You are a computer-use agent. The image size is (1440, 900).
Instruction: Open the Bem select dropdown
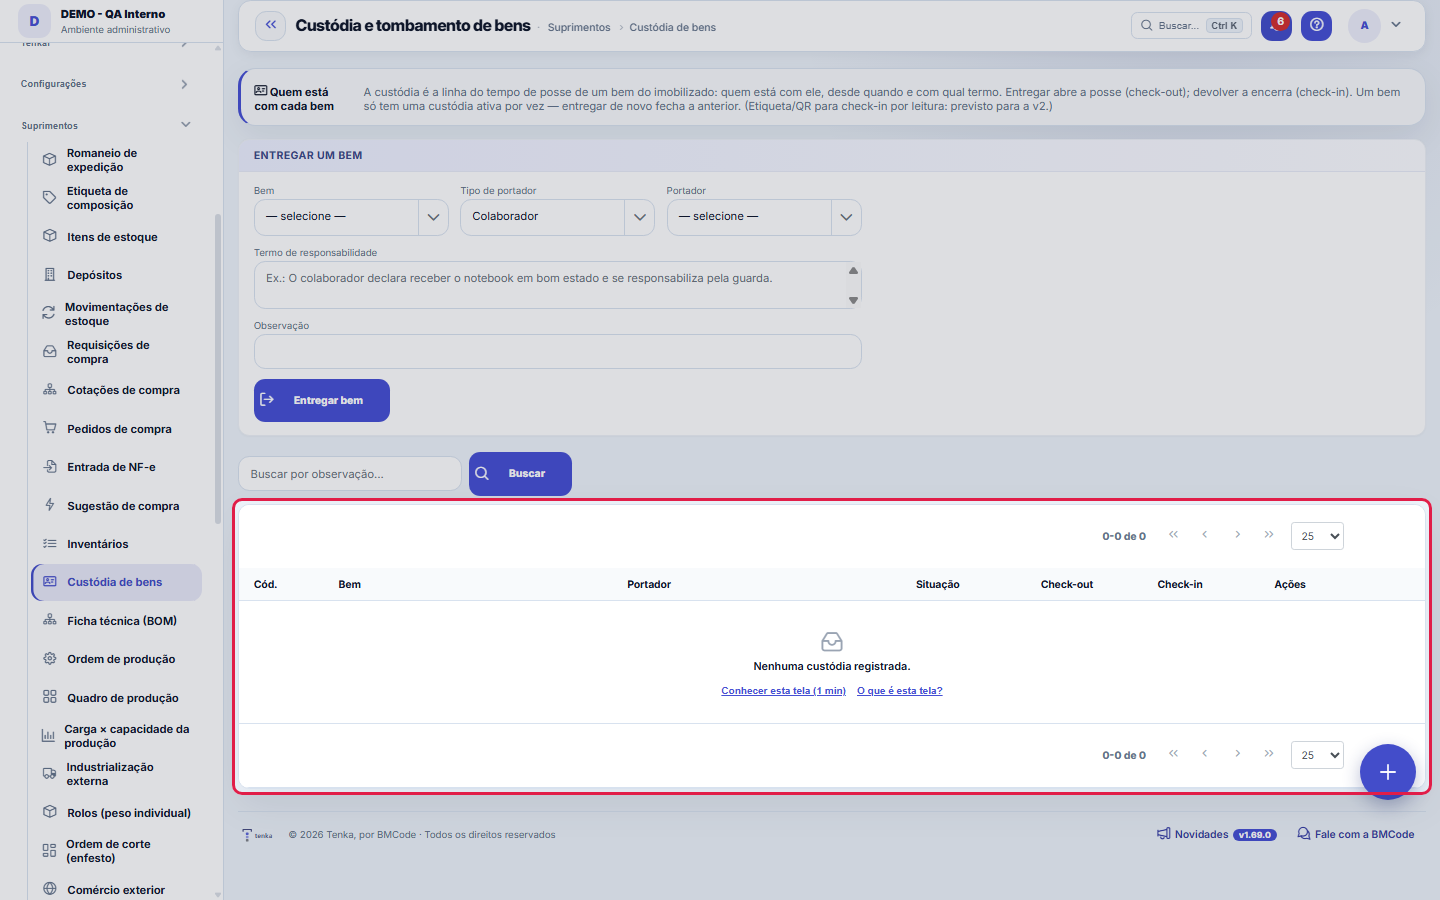(351, 217)
